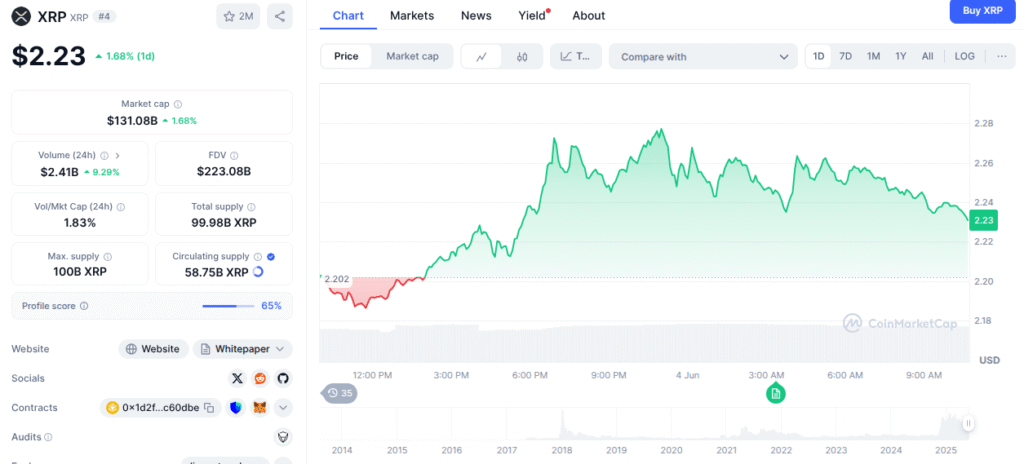Select the candlestick chart type icon
This screenshot has width=1024, height=464.
[522, 57]
